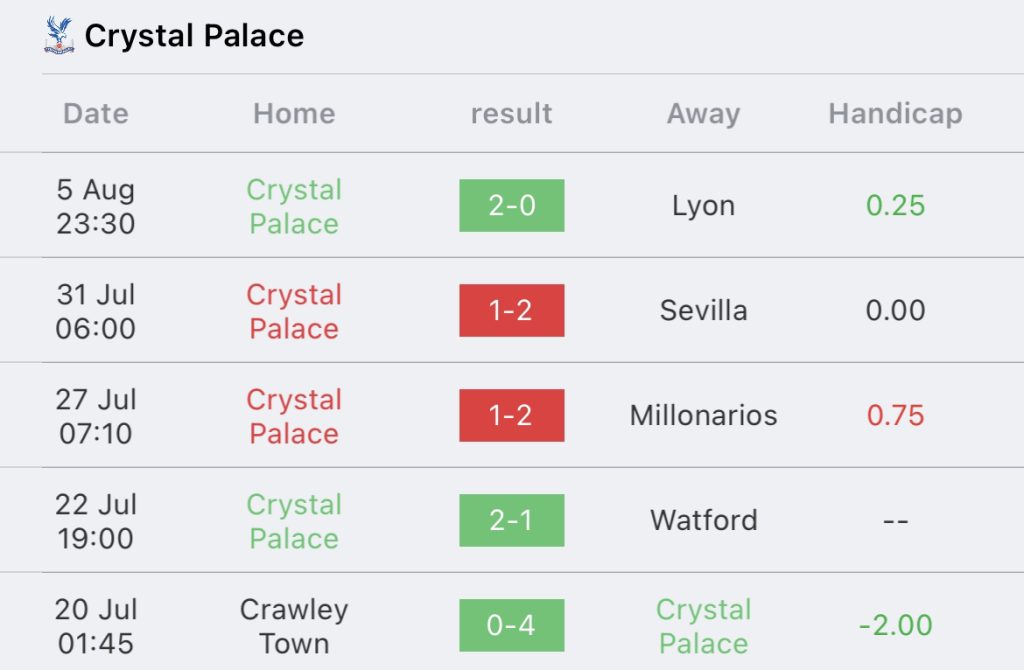Click the result column header
Screen dimensions: 1024x670
pos(511,114)
